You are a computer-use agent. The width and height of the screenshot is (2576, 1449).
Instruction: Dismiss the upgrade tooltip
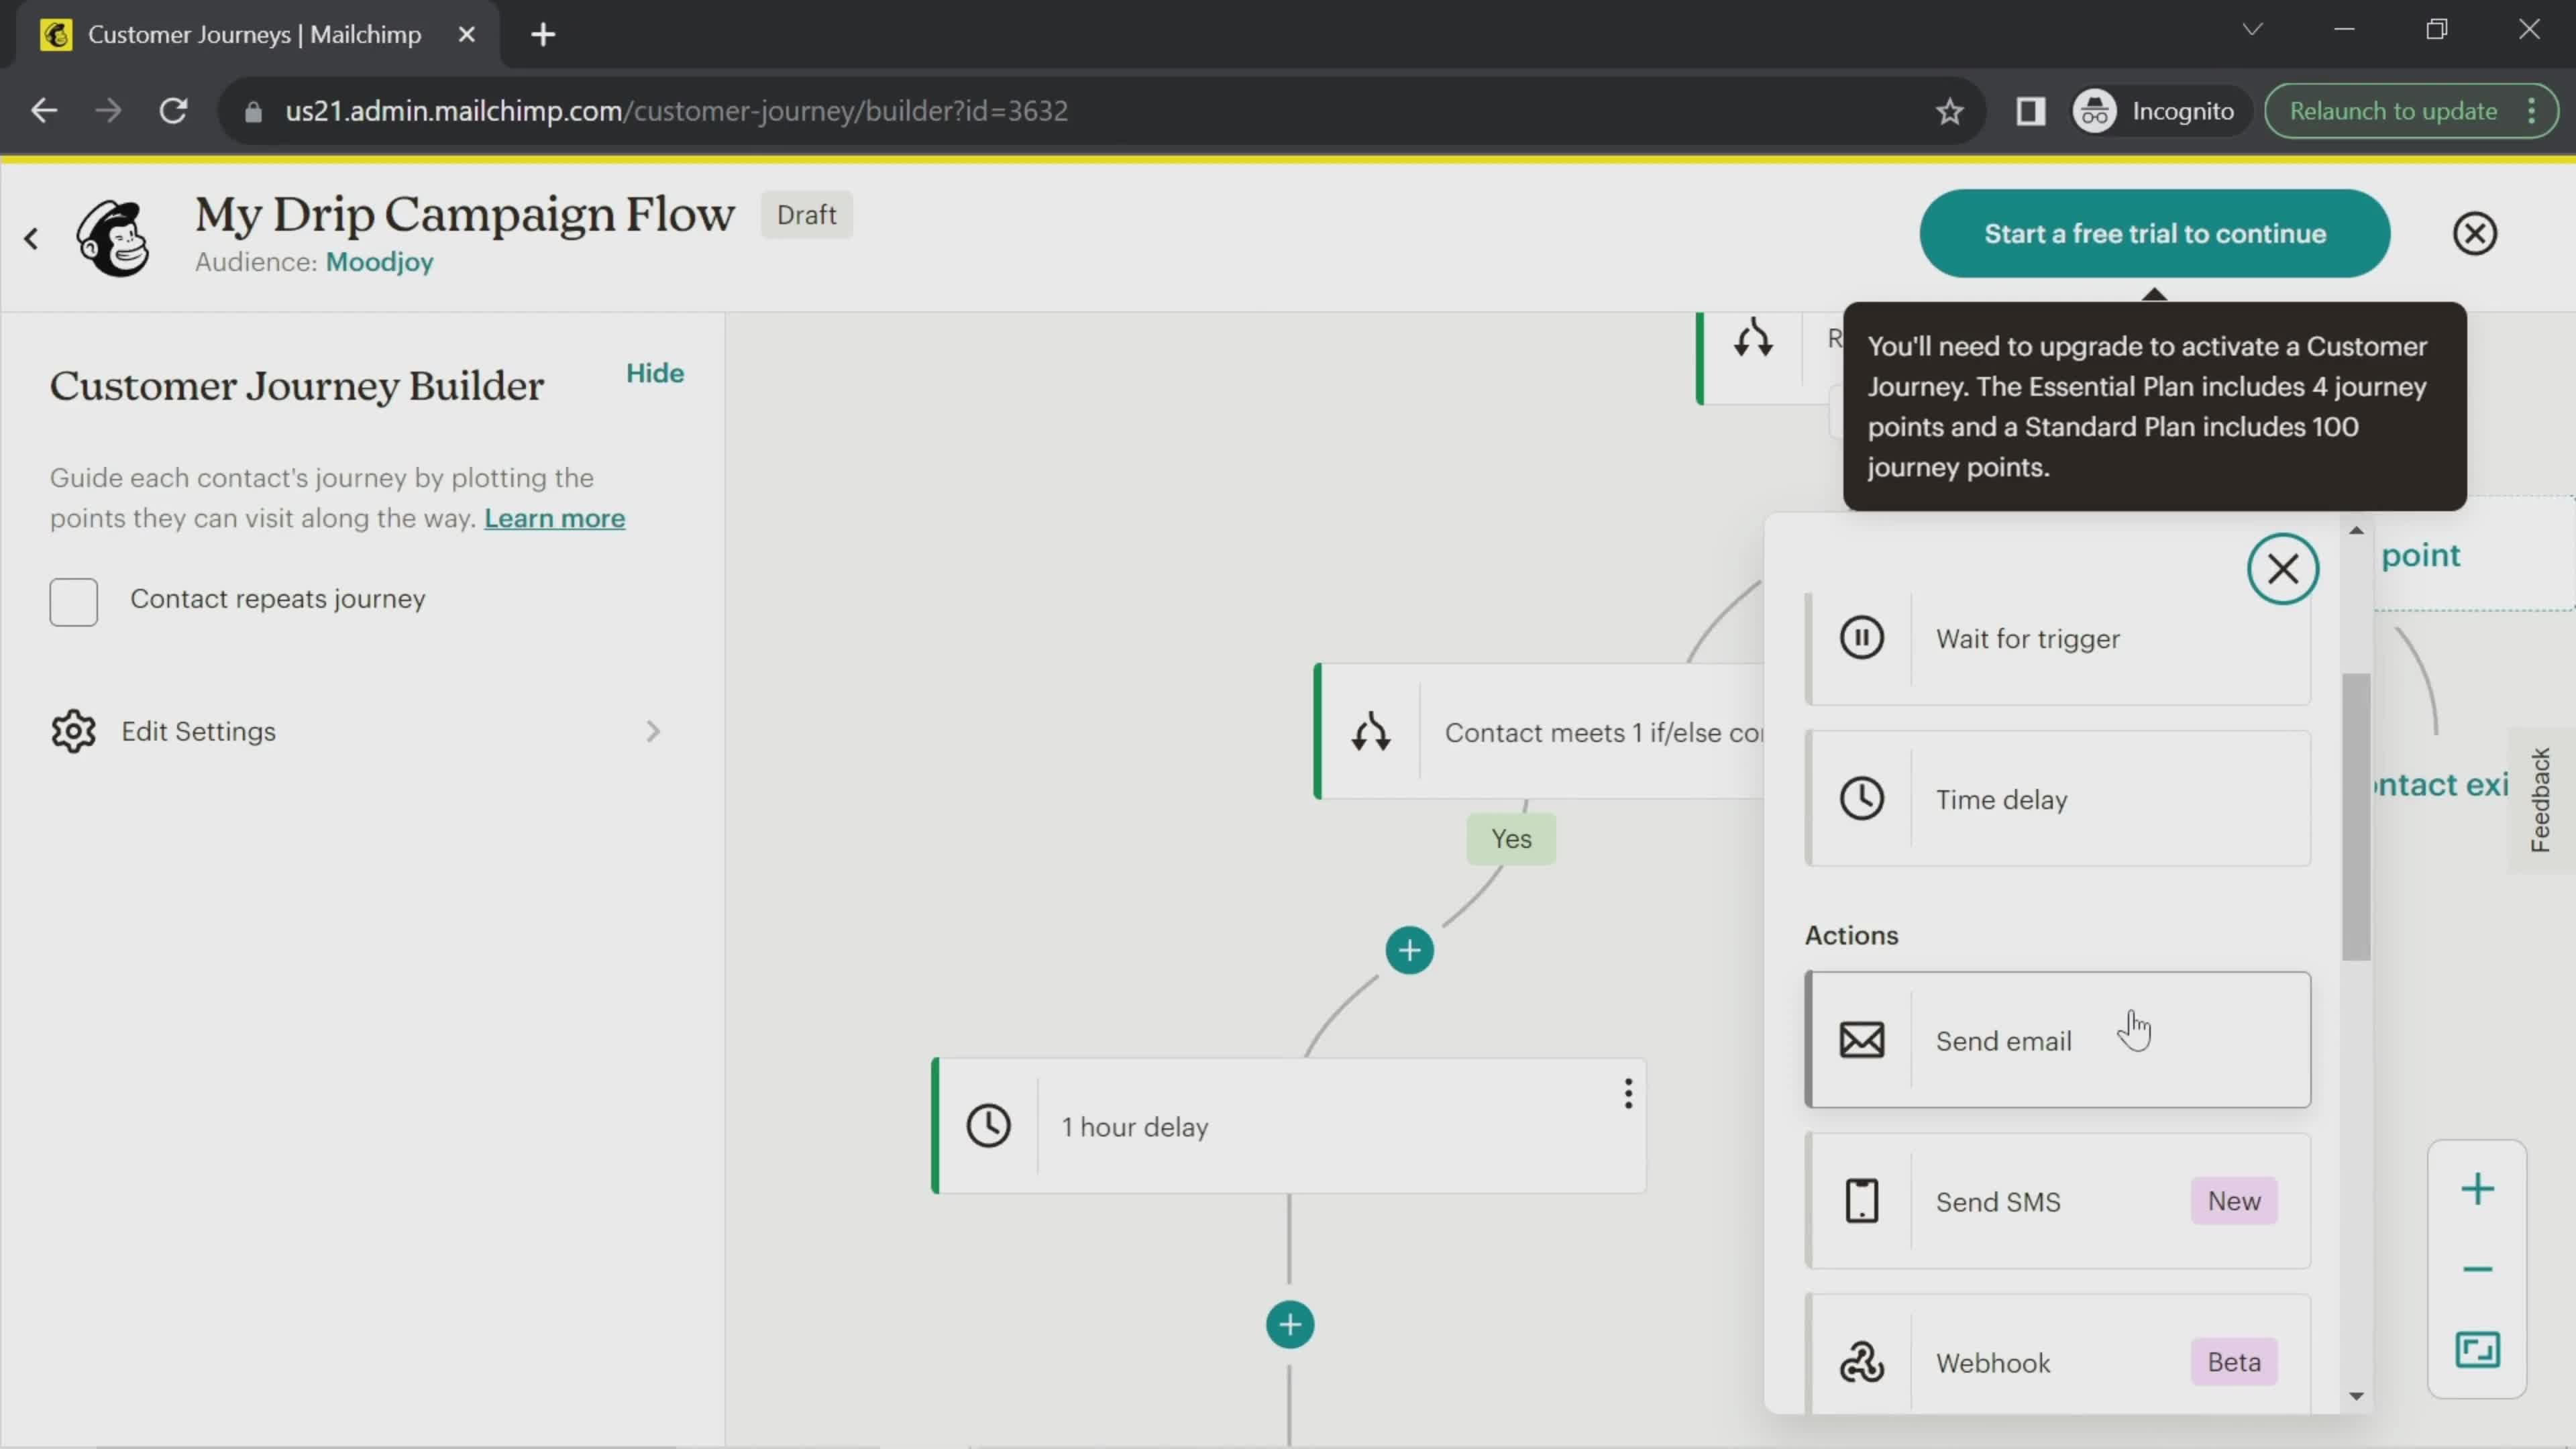[x=2477, y=231]
